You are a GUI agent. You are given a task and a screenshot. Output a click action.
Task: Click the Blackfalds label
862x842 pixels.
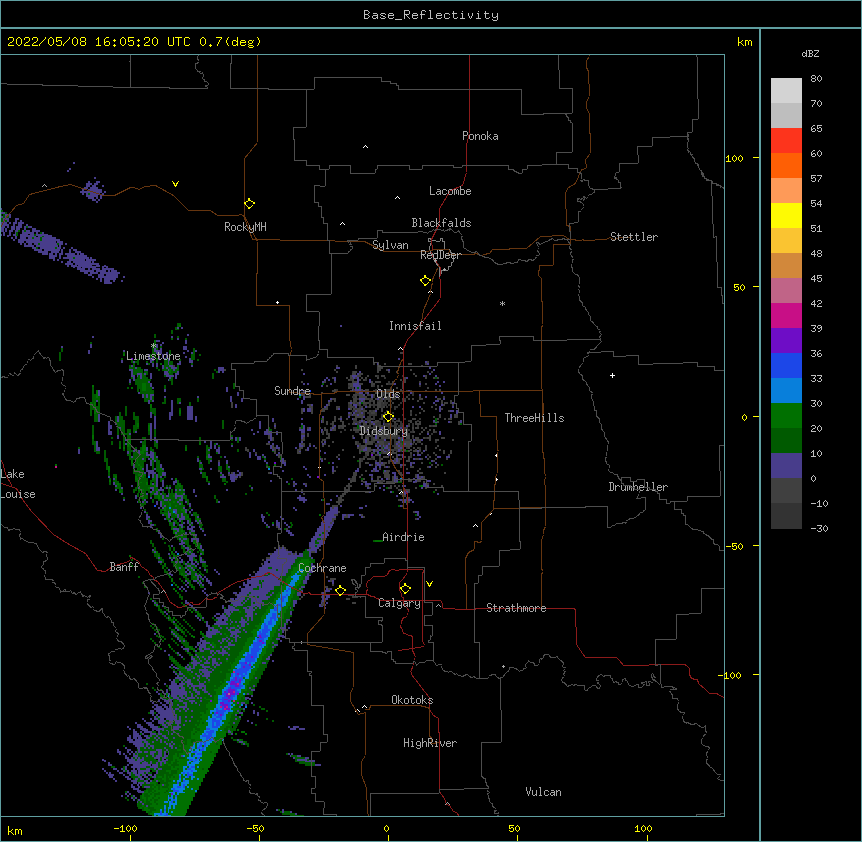point(441,223)
